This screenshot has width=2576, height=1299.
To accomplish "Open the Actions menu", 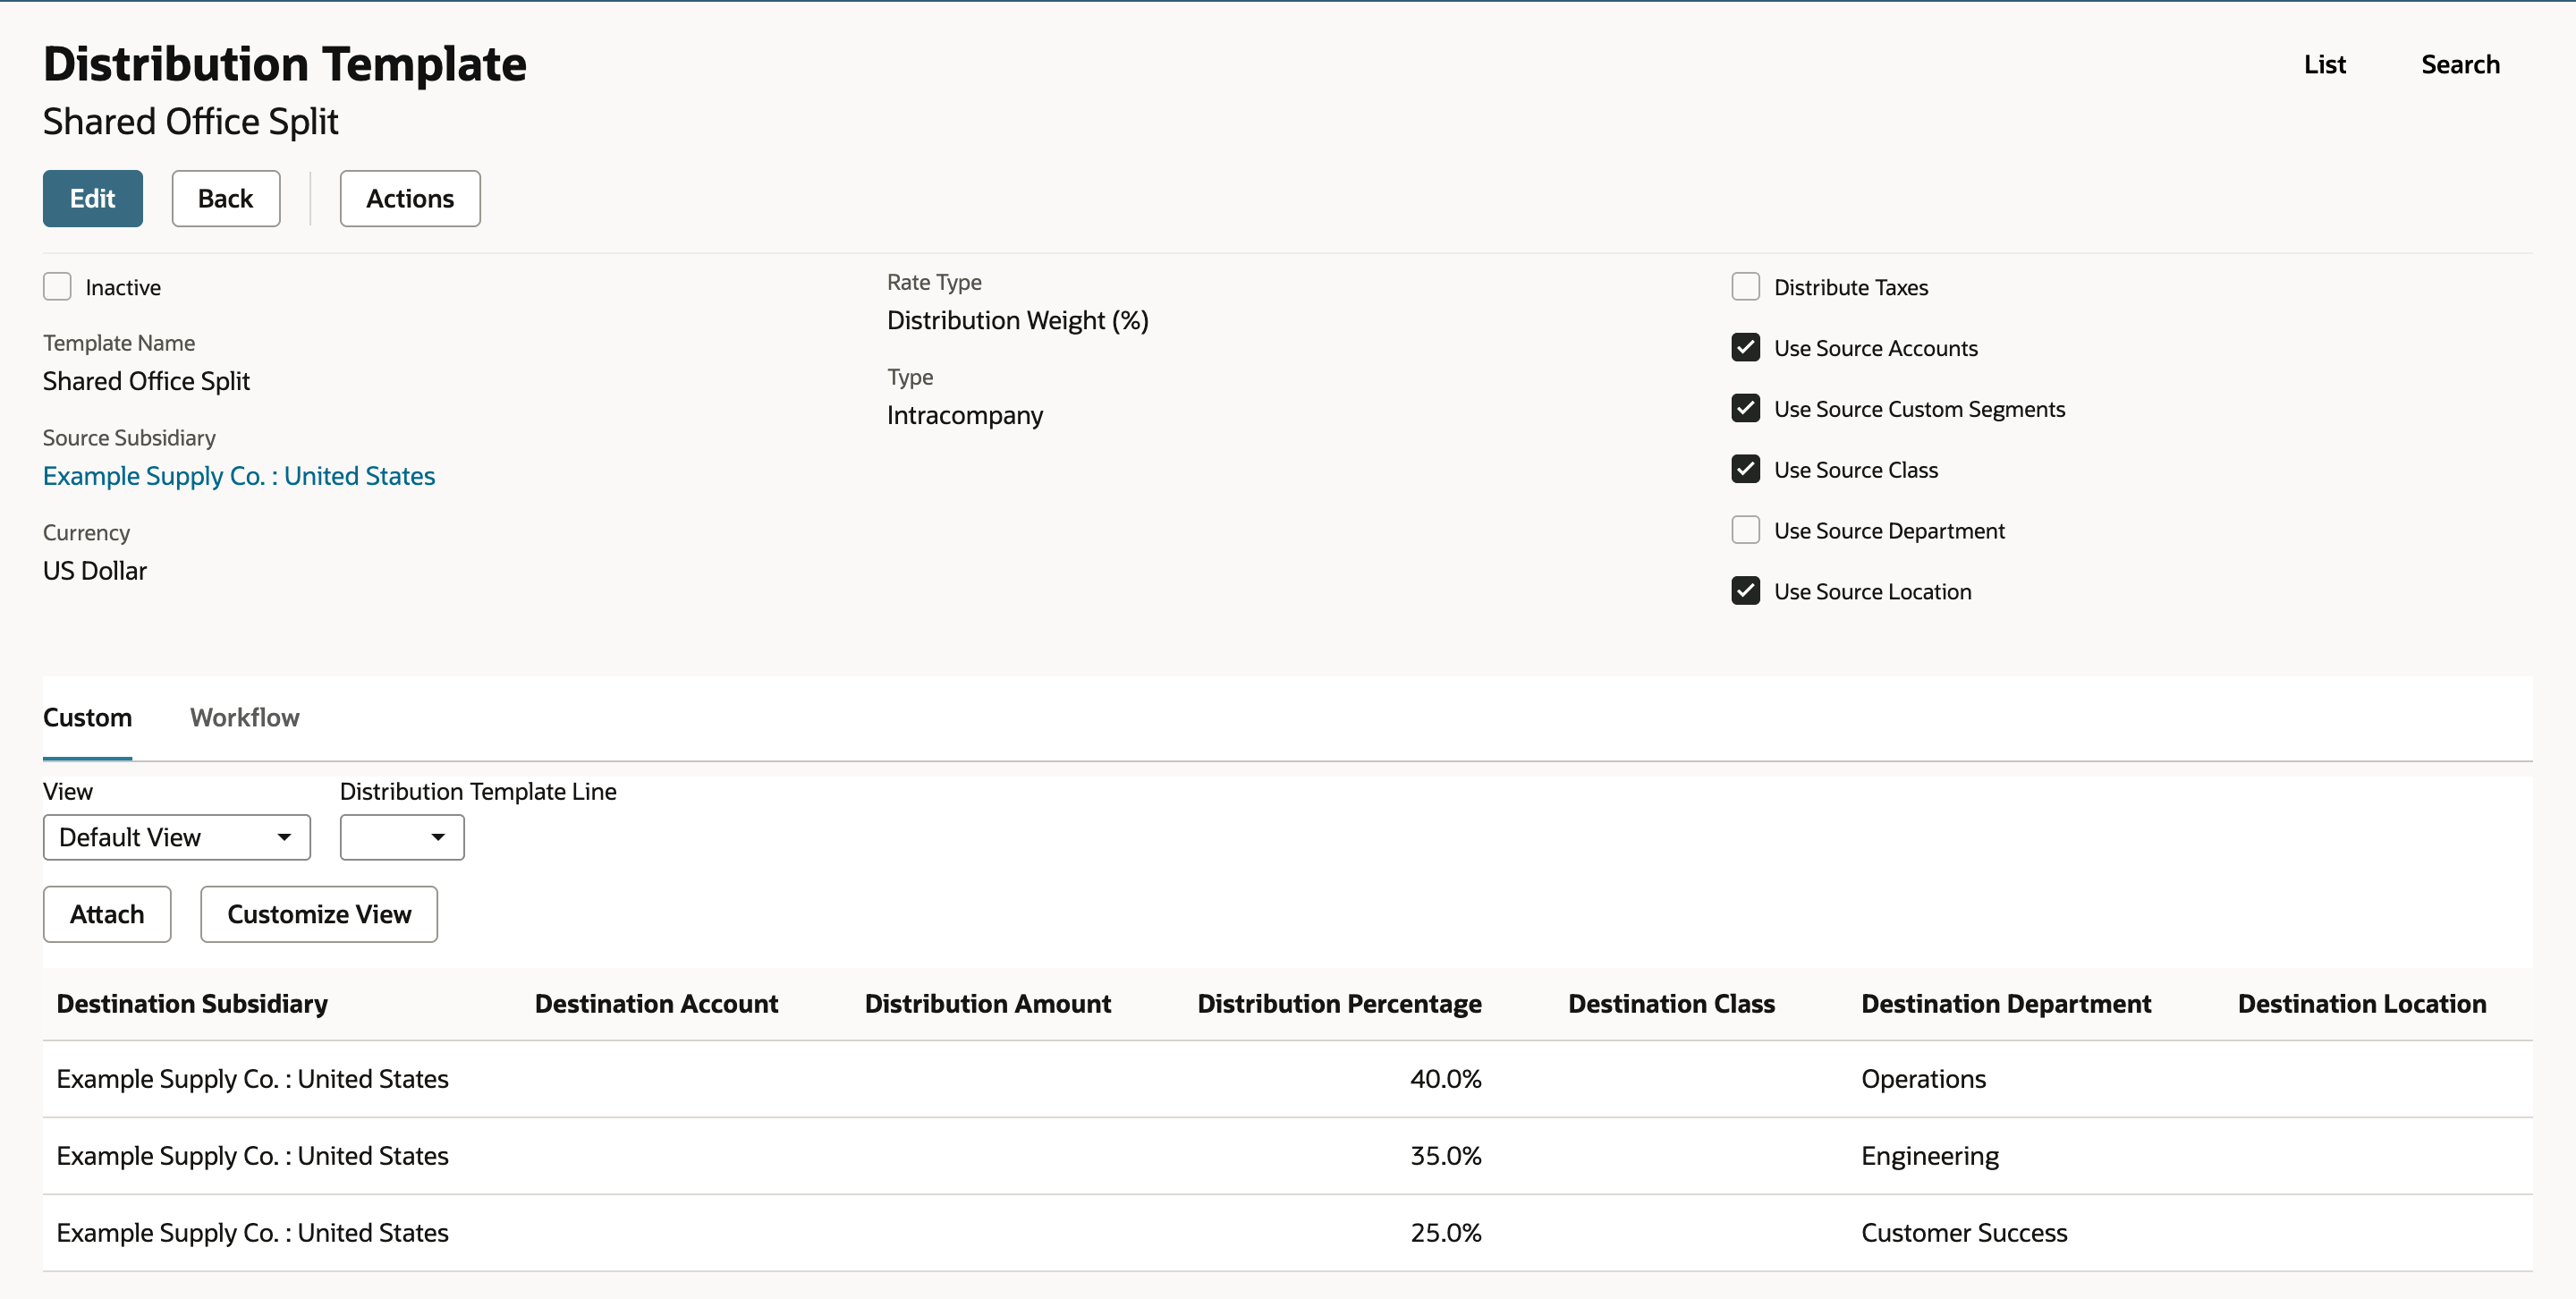I will pos(410,198).
